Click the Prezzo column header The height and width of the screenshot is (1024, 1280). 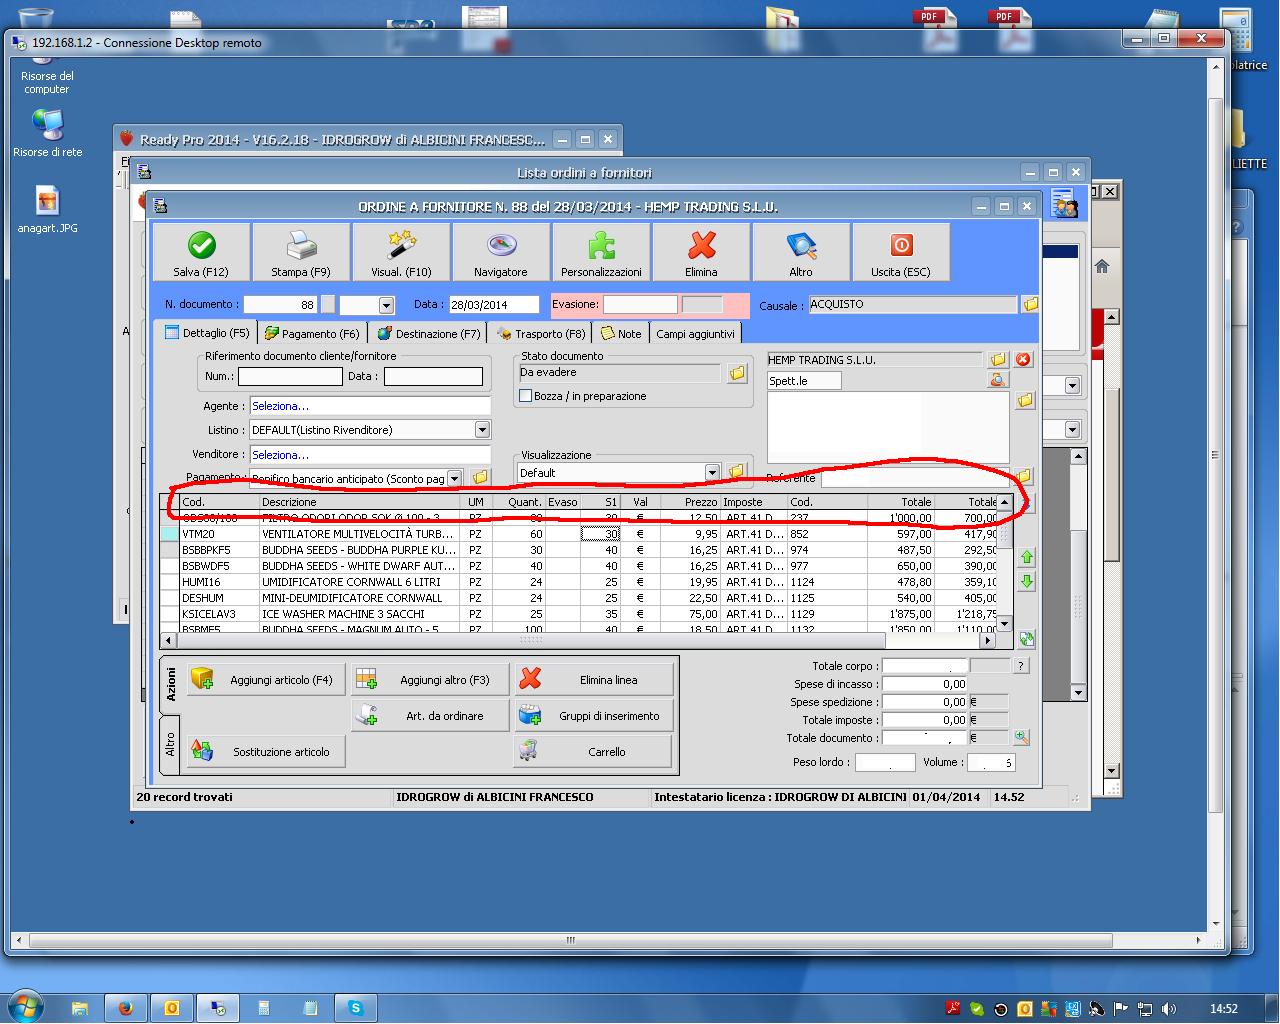coord(690,502)
